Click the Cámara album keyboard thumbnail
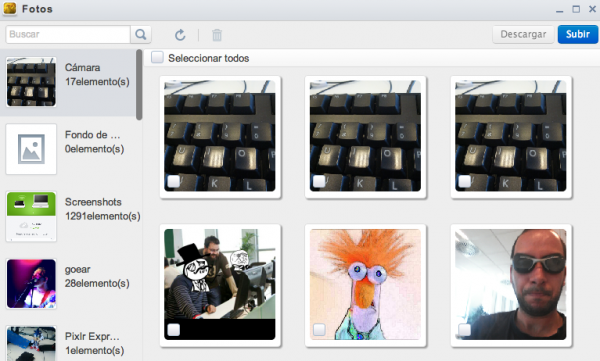This screenshot has height=361, width=600. [31, 82]
